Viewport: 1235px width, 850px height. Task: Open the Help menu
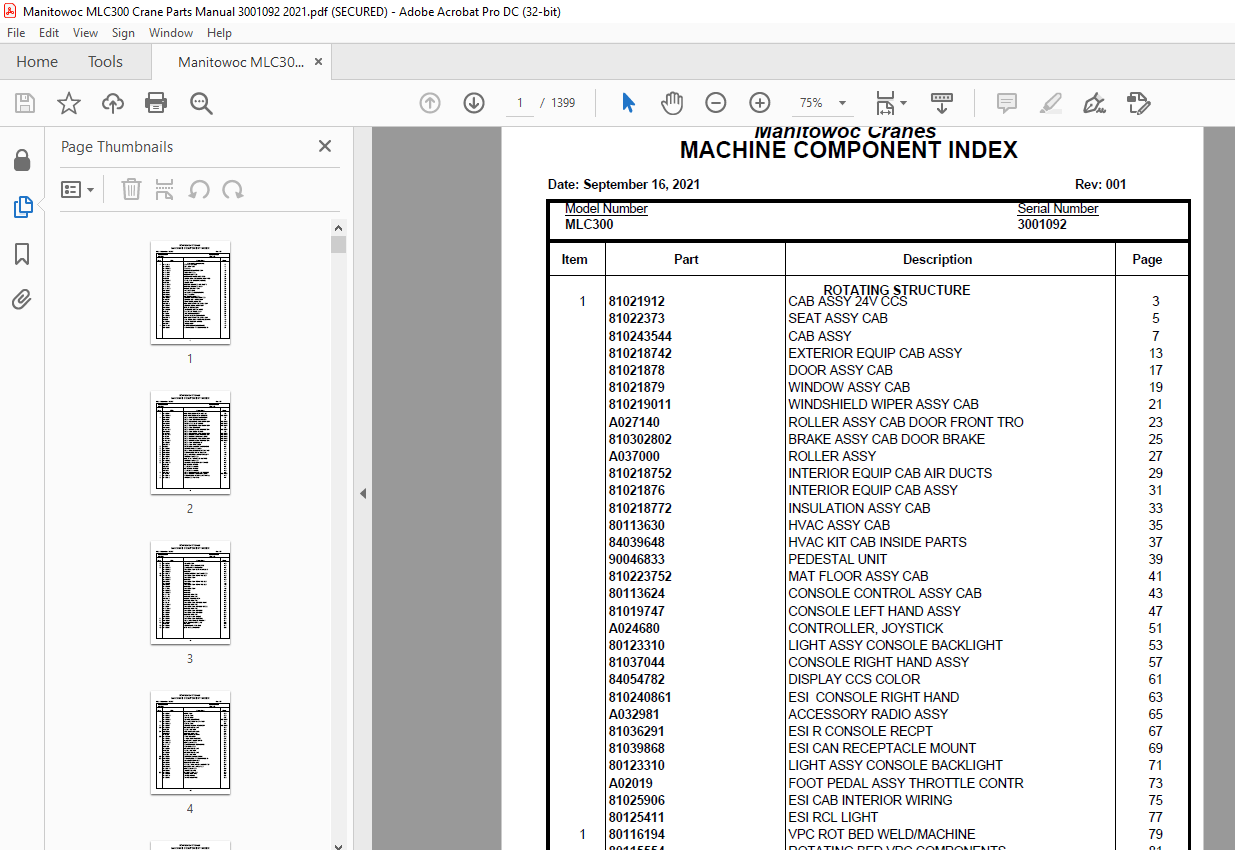[x=219, y=33]
